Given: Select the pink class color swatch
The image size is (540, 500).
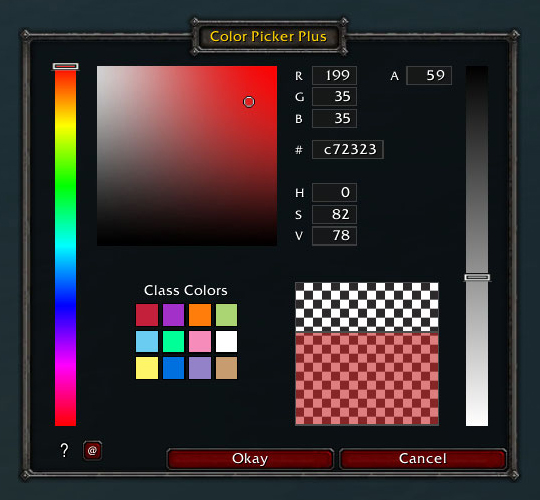Looking at the screenshot, I should point(200,341).
